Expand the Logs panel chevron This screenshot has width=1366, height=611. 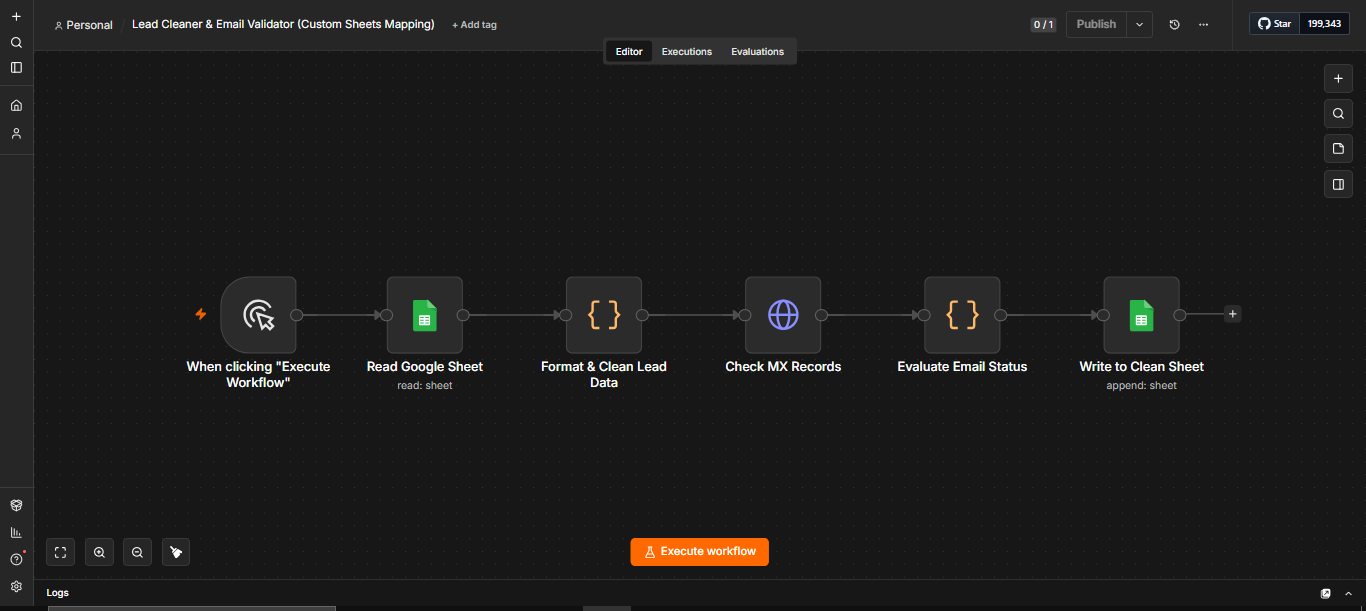1348,593
